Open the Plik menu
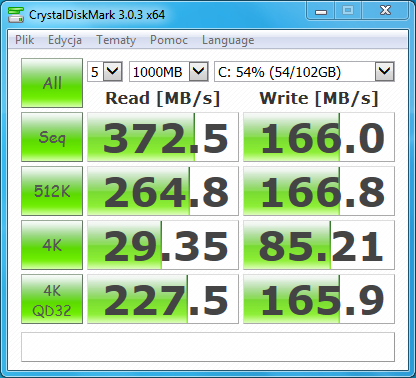416x378 pixels. tap(25, 40)
